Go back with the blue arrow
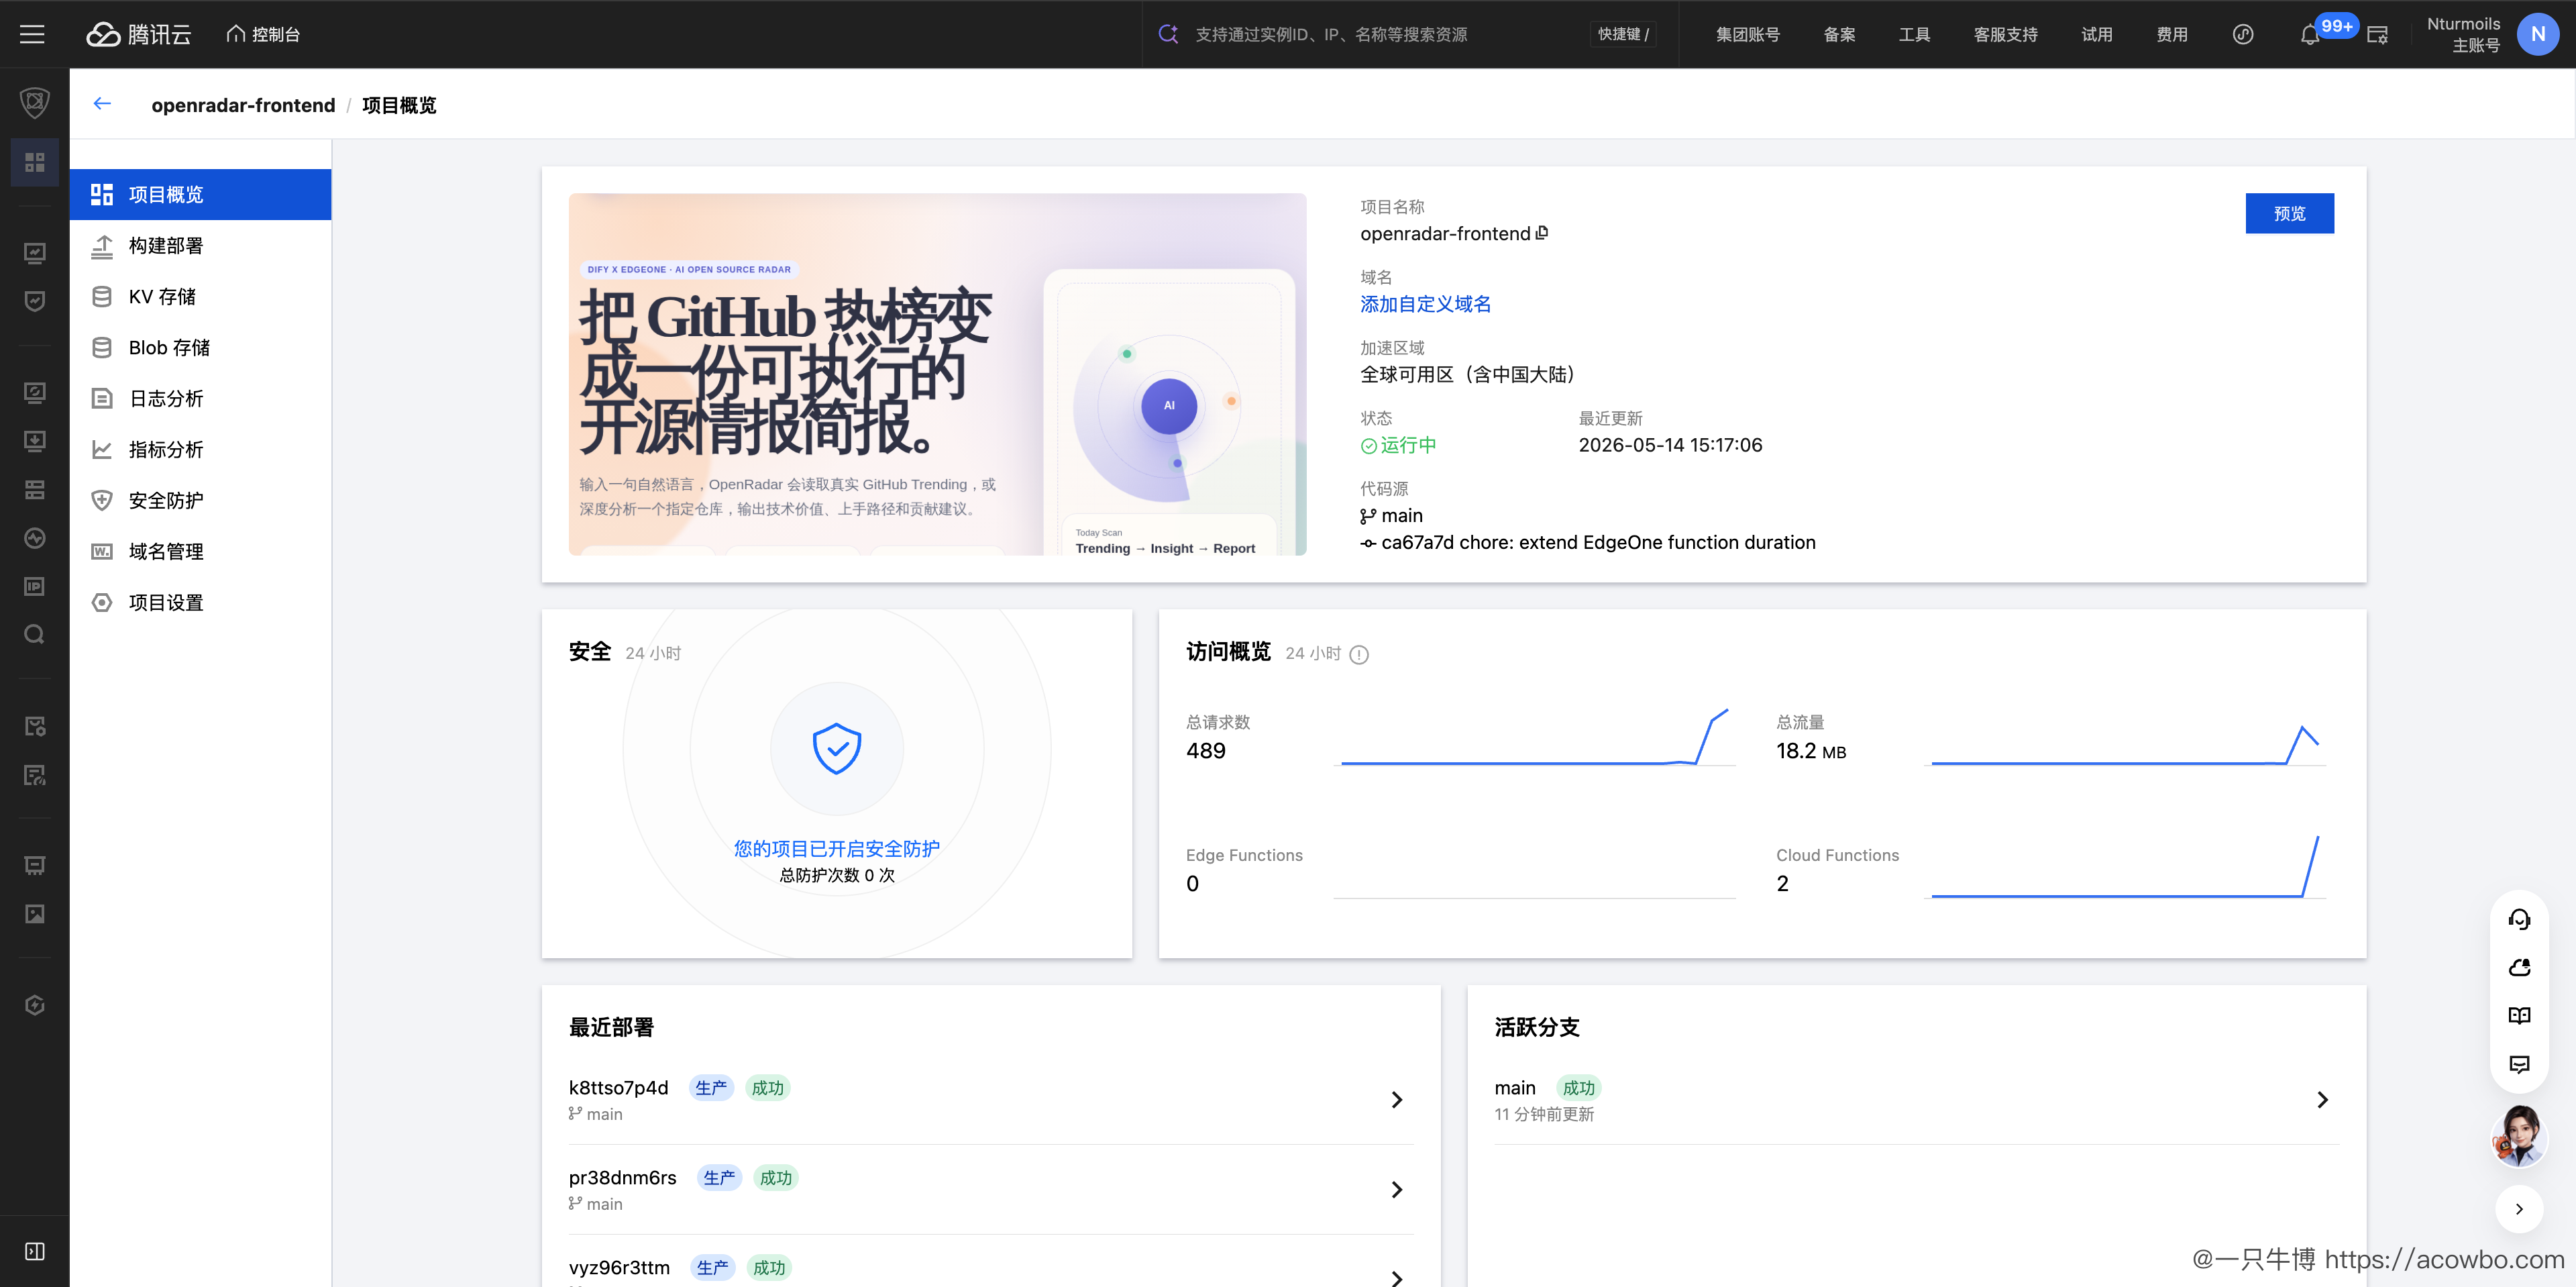Image resolution: width=2576 pixels, height=1287 pixels. click(102, 104)
